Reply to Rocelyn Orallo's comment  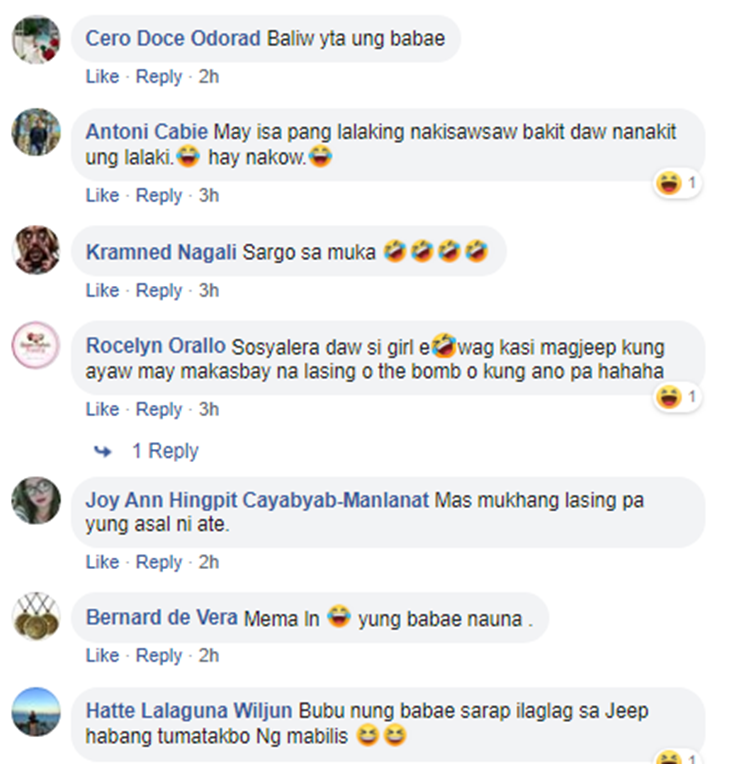[159, 409]
